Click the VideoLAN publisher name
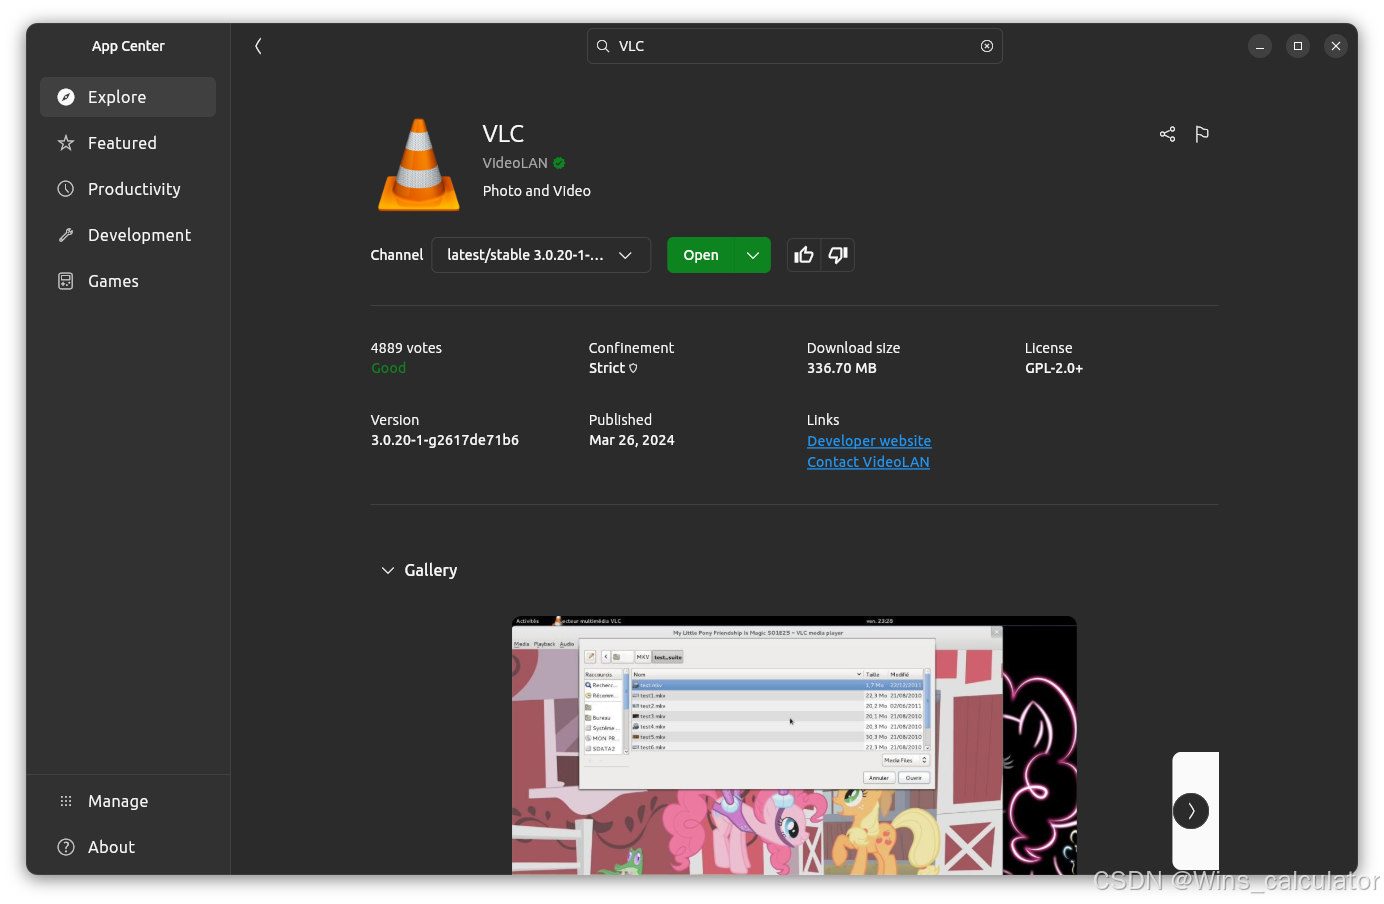This screenshot has width=1384, height=904. 515,163
